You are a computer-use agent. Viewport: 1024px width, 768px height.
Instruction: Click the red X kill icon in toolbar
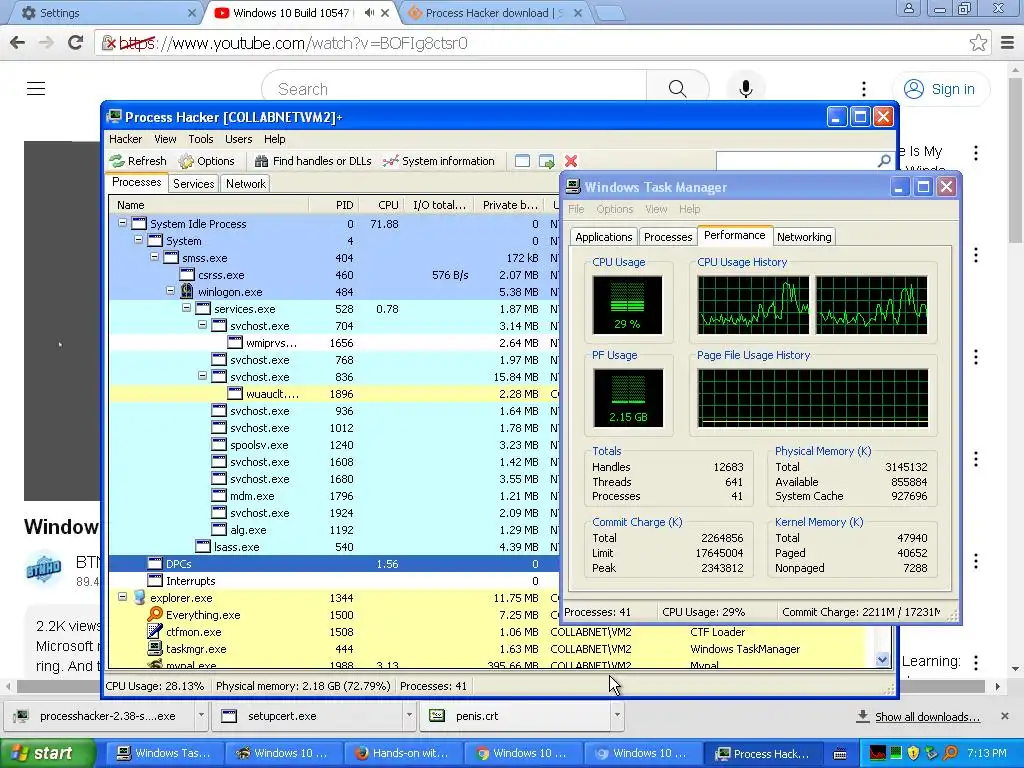click(x=571, y=161)
